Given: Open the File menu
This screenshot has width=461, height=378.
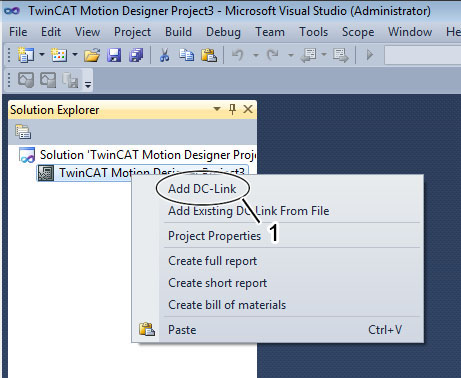Looking at the screenshot, I should 18,32.
